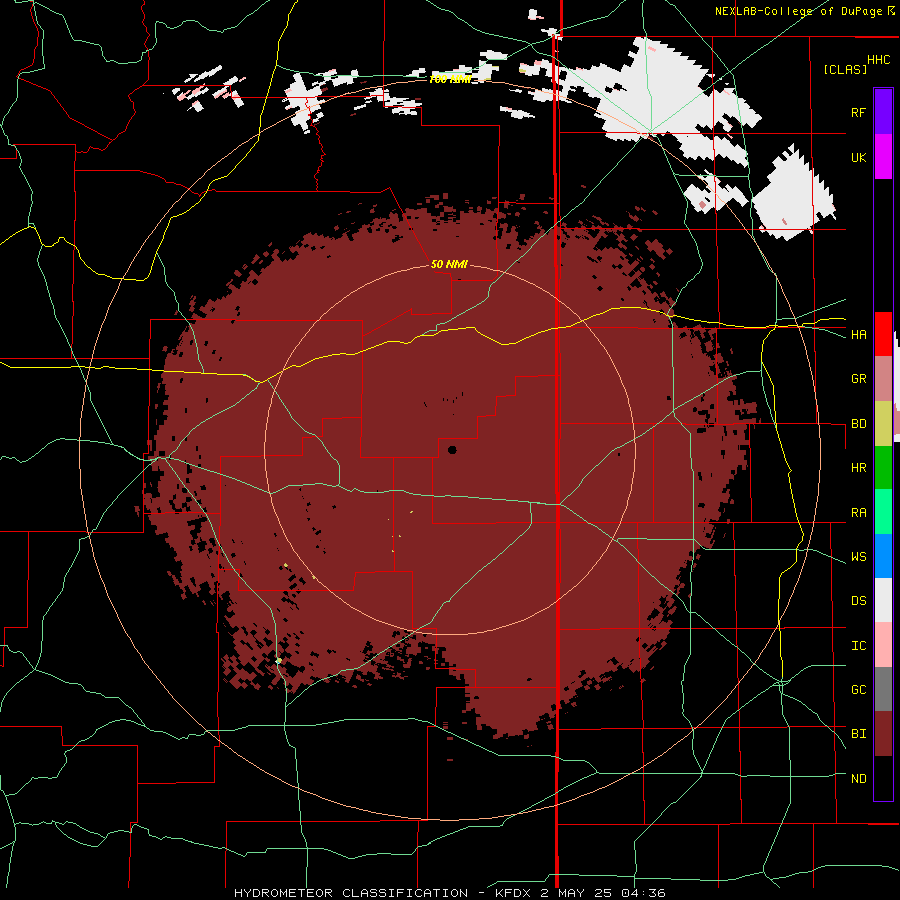Click the 'IC' legend label
Viewport: 900px width, 900px height.
[x=858, y=646]
